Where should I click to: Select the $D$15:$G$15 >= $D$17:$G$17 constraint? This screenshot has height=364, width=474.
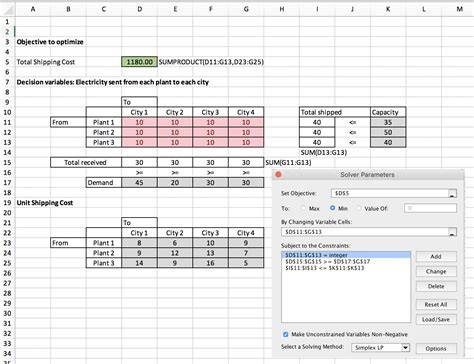[346, 262]
